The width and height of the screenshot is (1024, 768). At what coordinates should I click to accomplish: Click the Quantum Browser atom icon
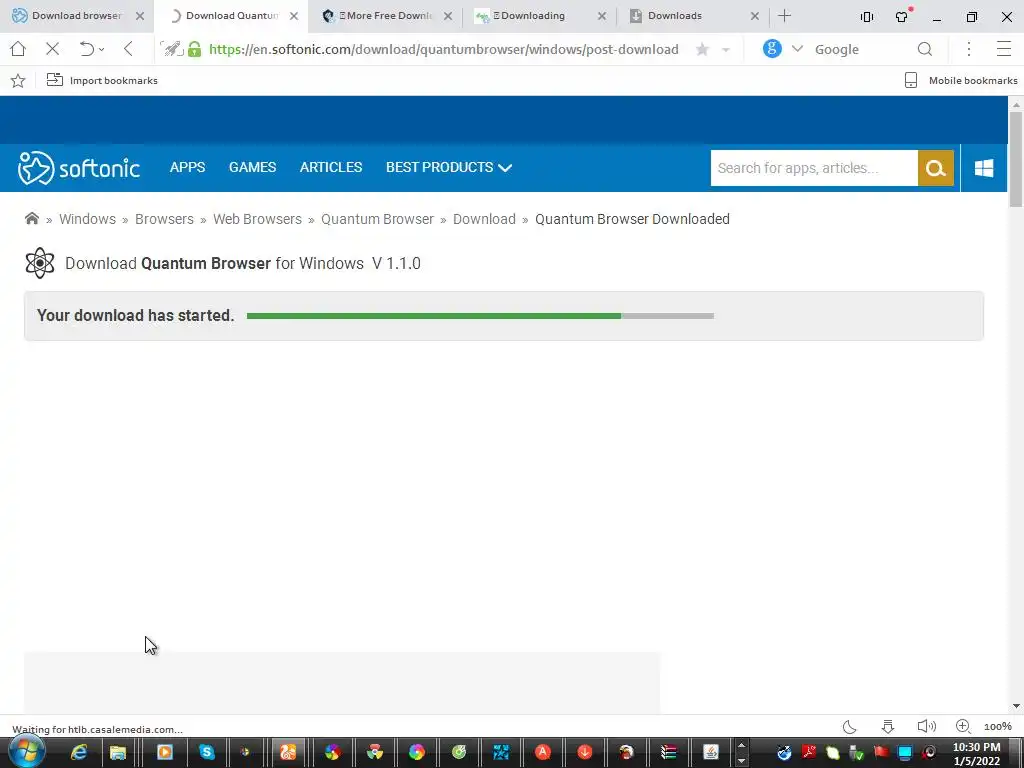(40, 263)
